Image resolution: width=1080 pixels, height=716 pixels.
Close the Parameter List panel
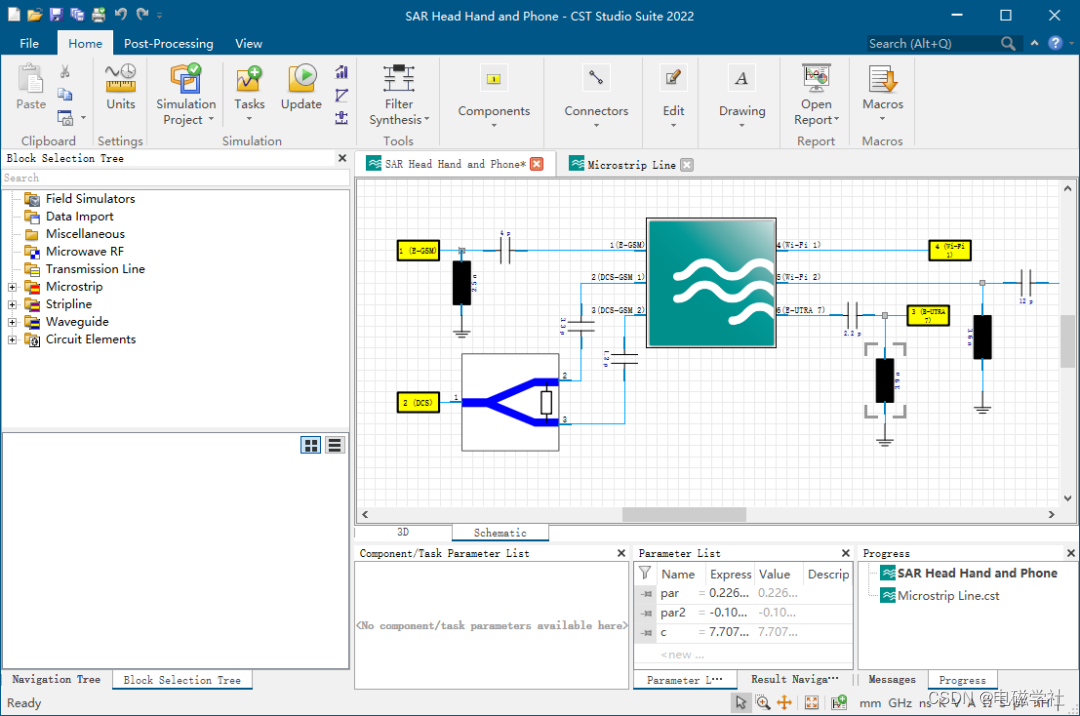coord(846,553)
